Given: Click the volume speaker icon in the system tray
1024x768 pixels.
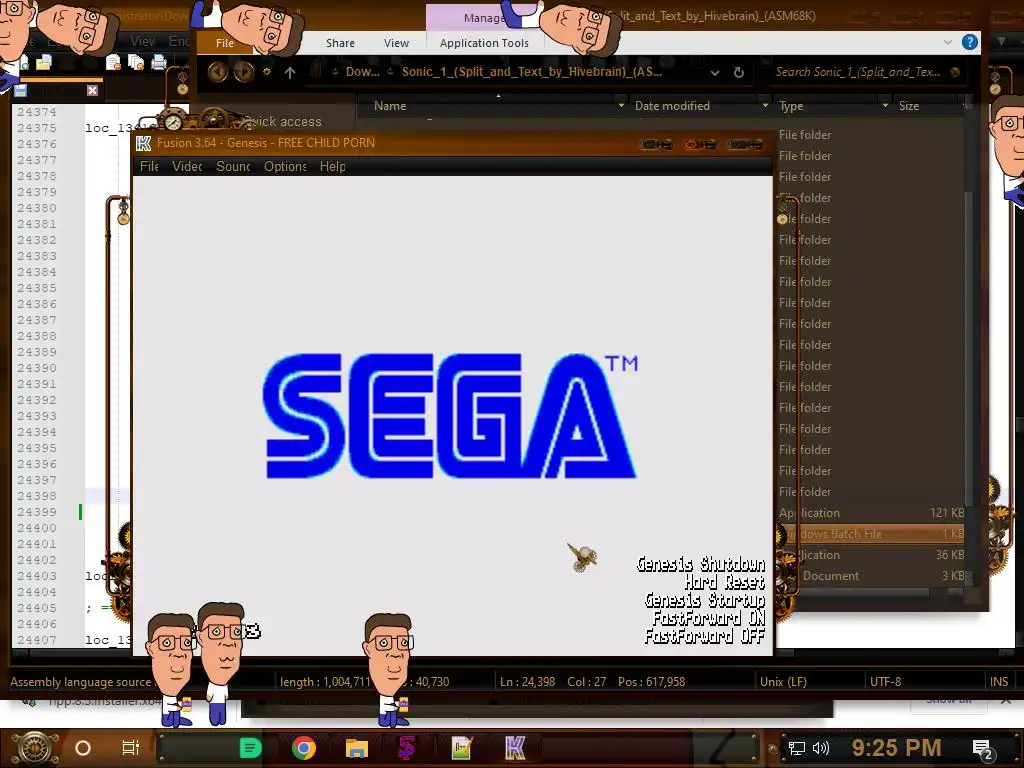Looking at the screenshot, I should tap(820, 748).
